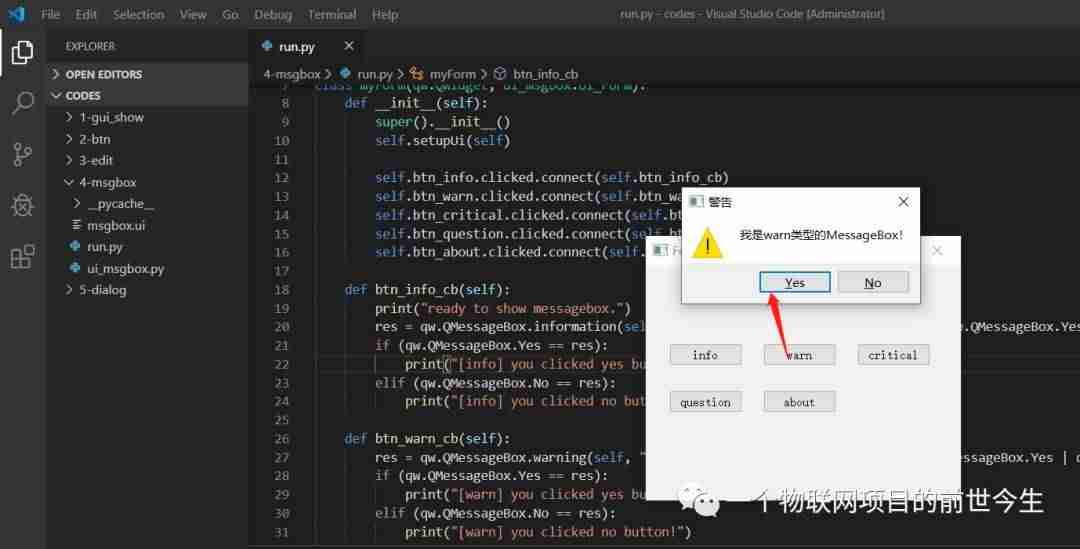Open the View menu
This screenshot has height=549, width=1080.
(193, 14)
